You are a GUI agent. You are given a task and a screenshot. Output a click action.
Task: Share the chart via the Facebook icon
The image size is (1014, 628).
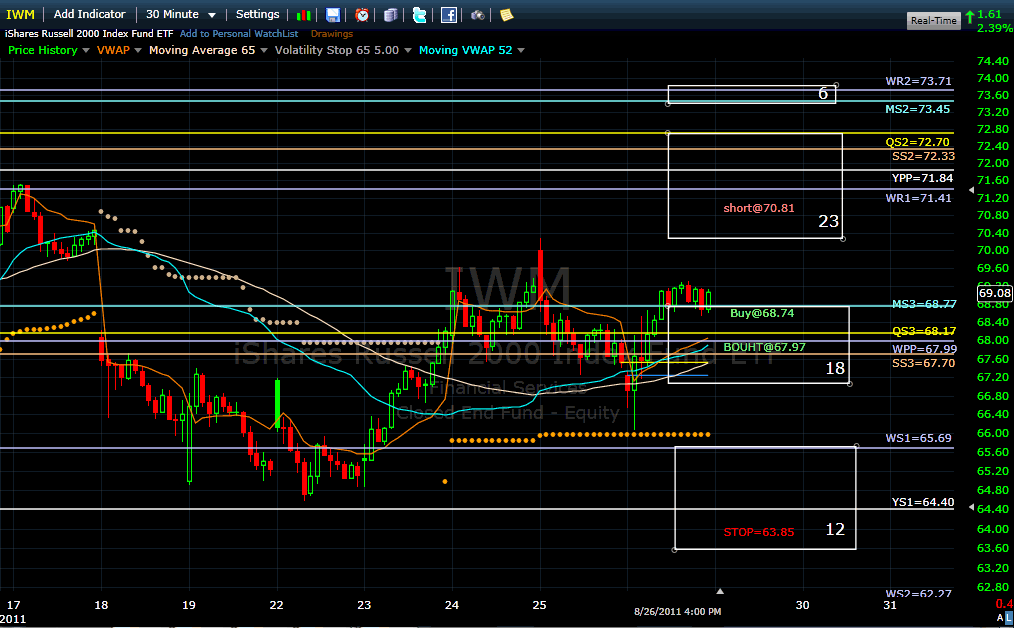[449, 15]
